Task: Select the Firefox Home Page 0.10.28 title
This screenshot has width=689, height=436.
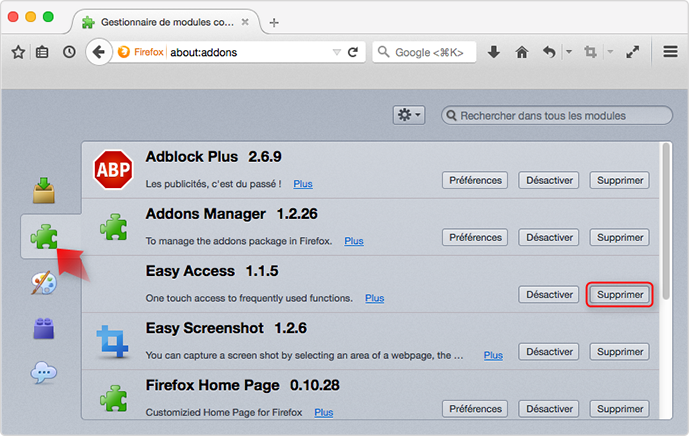Action: [243, 385]
